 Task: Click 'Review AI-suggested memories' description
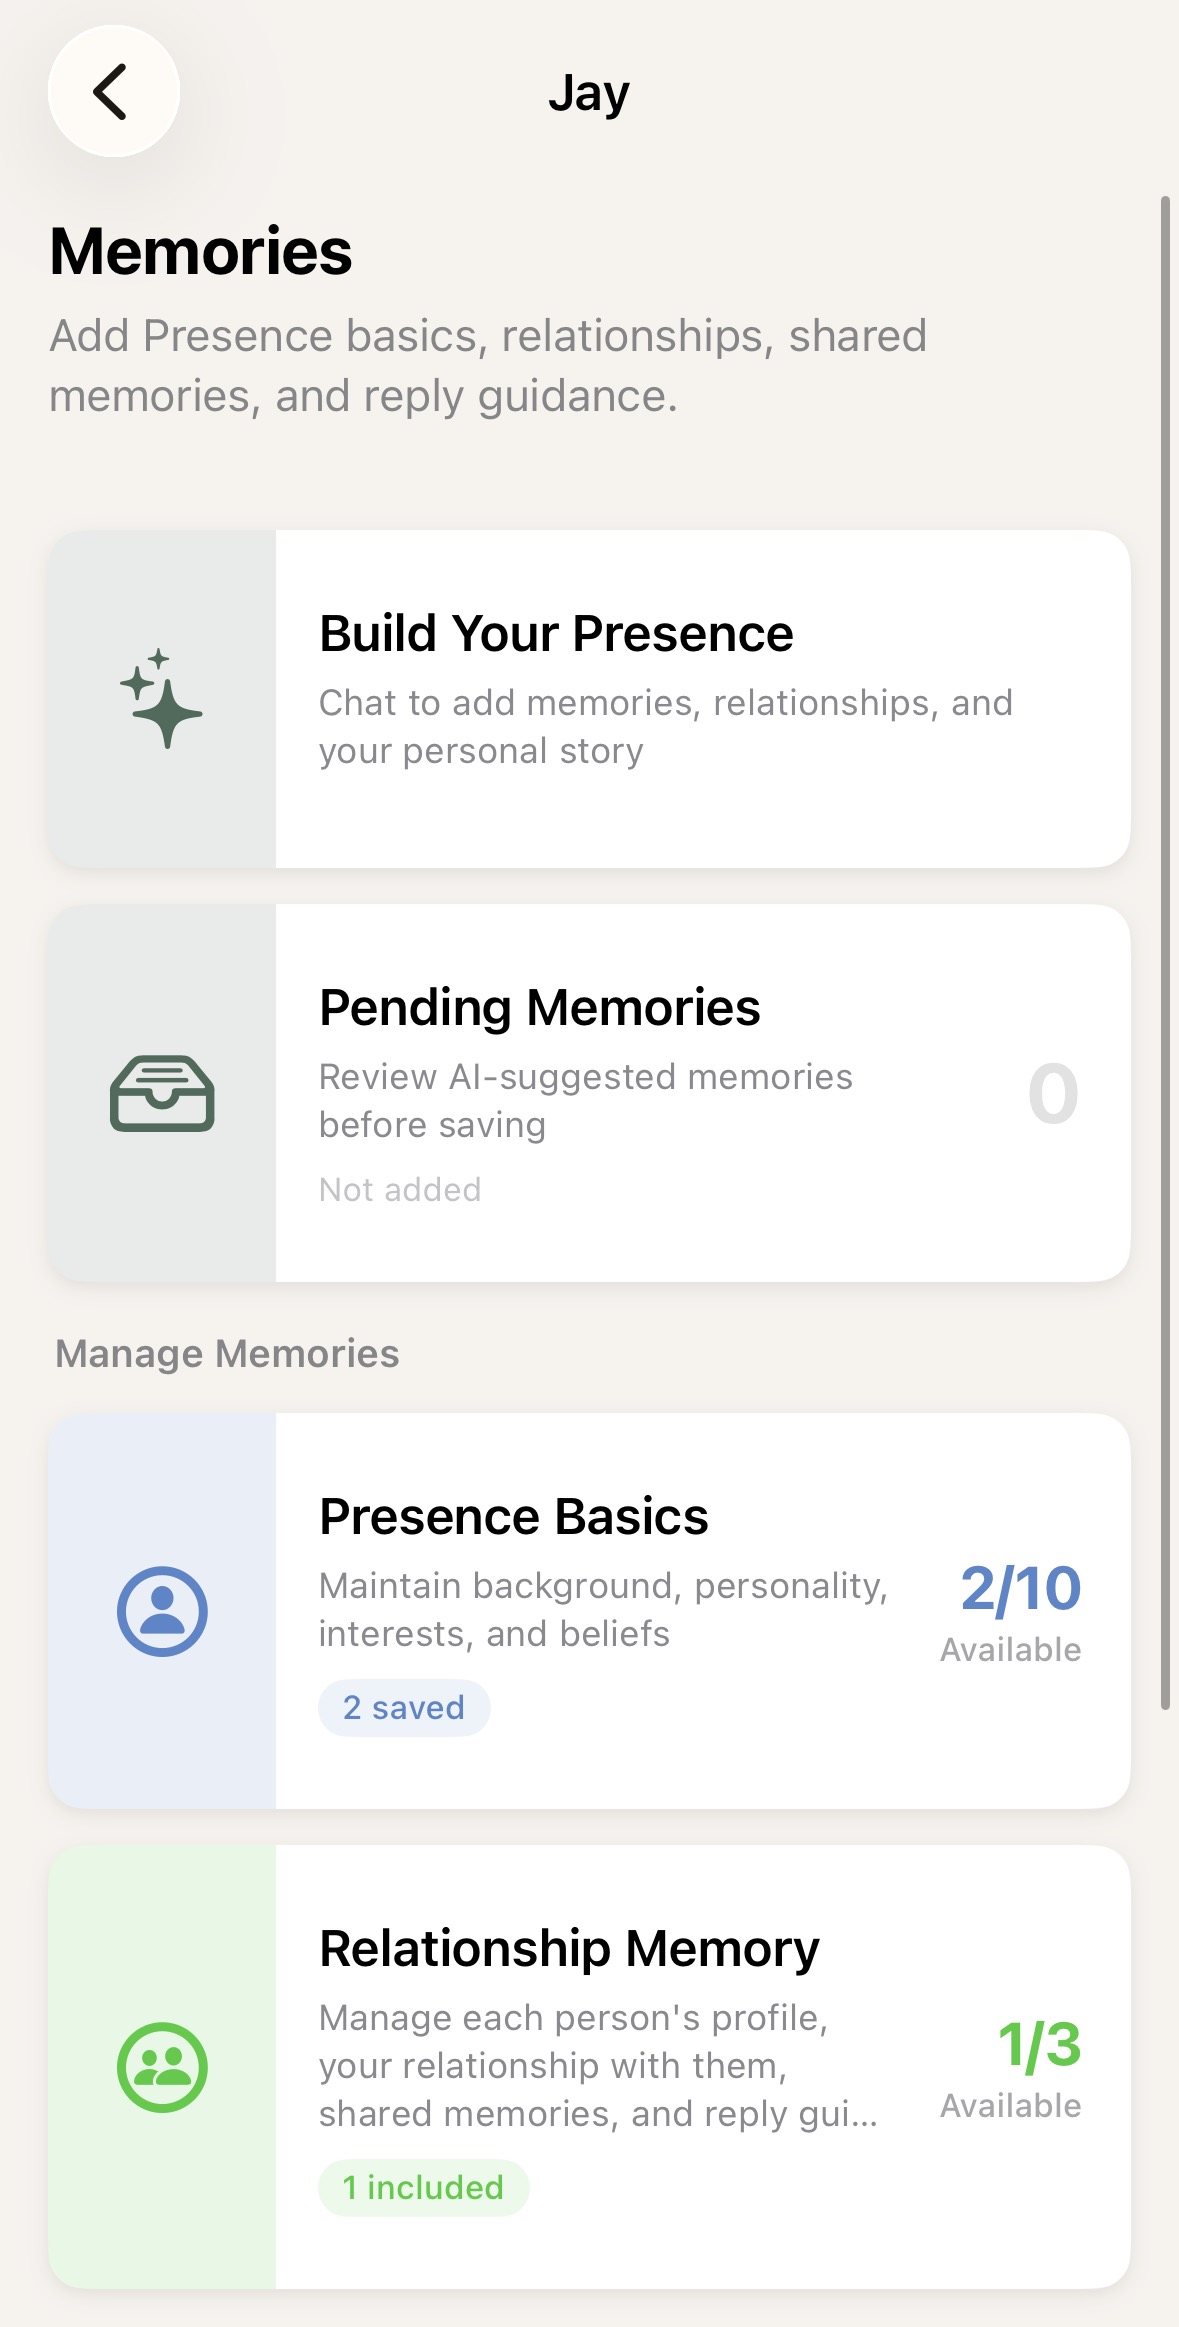(x=585, y=1101)
